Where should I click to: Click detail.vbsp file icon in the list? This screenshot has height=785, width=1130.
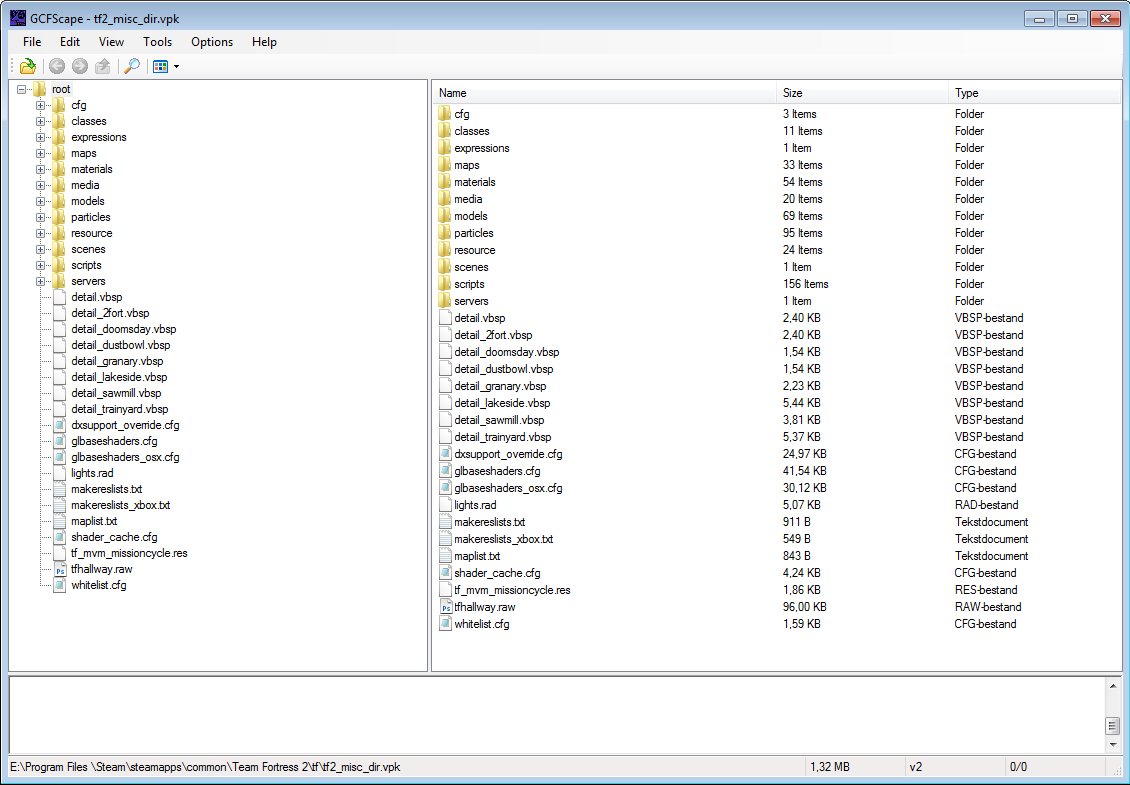445,318
